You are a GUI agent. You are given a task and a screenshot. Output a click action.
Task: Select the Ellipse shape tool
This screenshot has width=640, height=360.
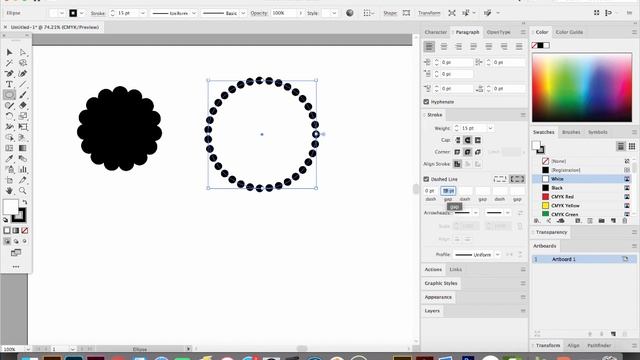point(9,95)
